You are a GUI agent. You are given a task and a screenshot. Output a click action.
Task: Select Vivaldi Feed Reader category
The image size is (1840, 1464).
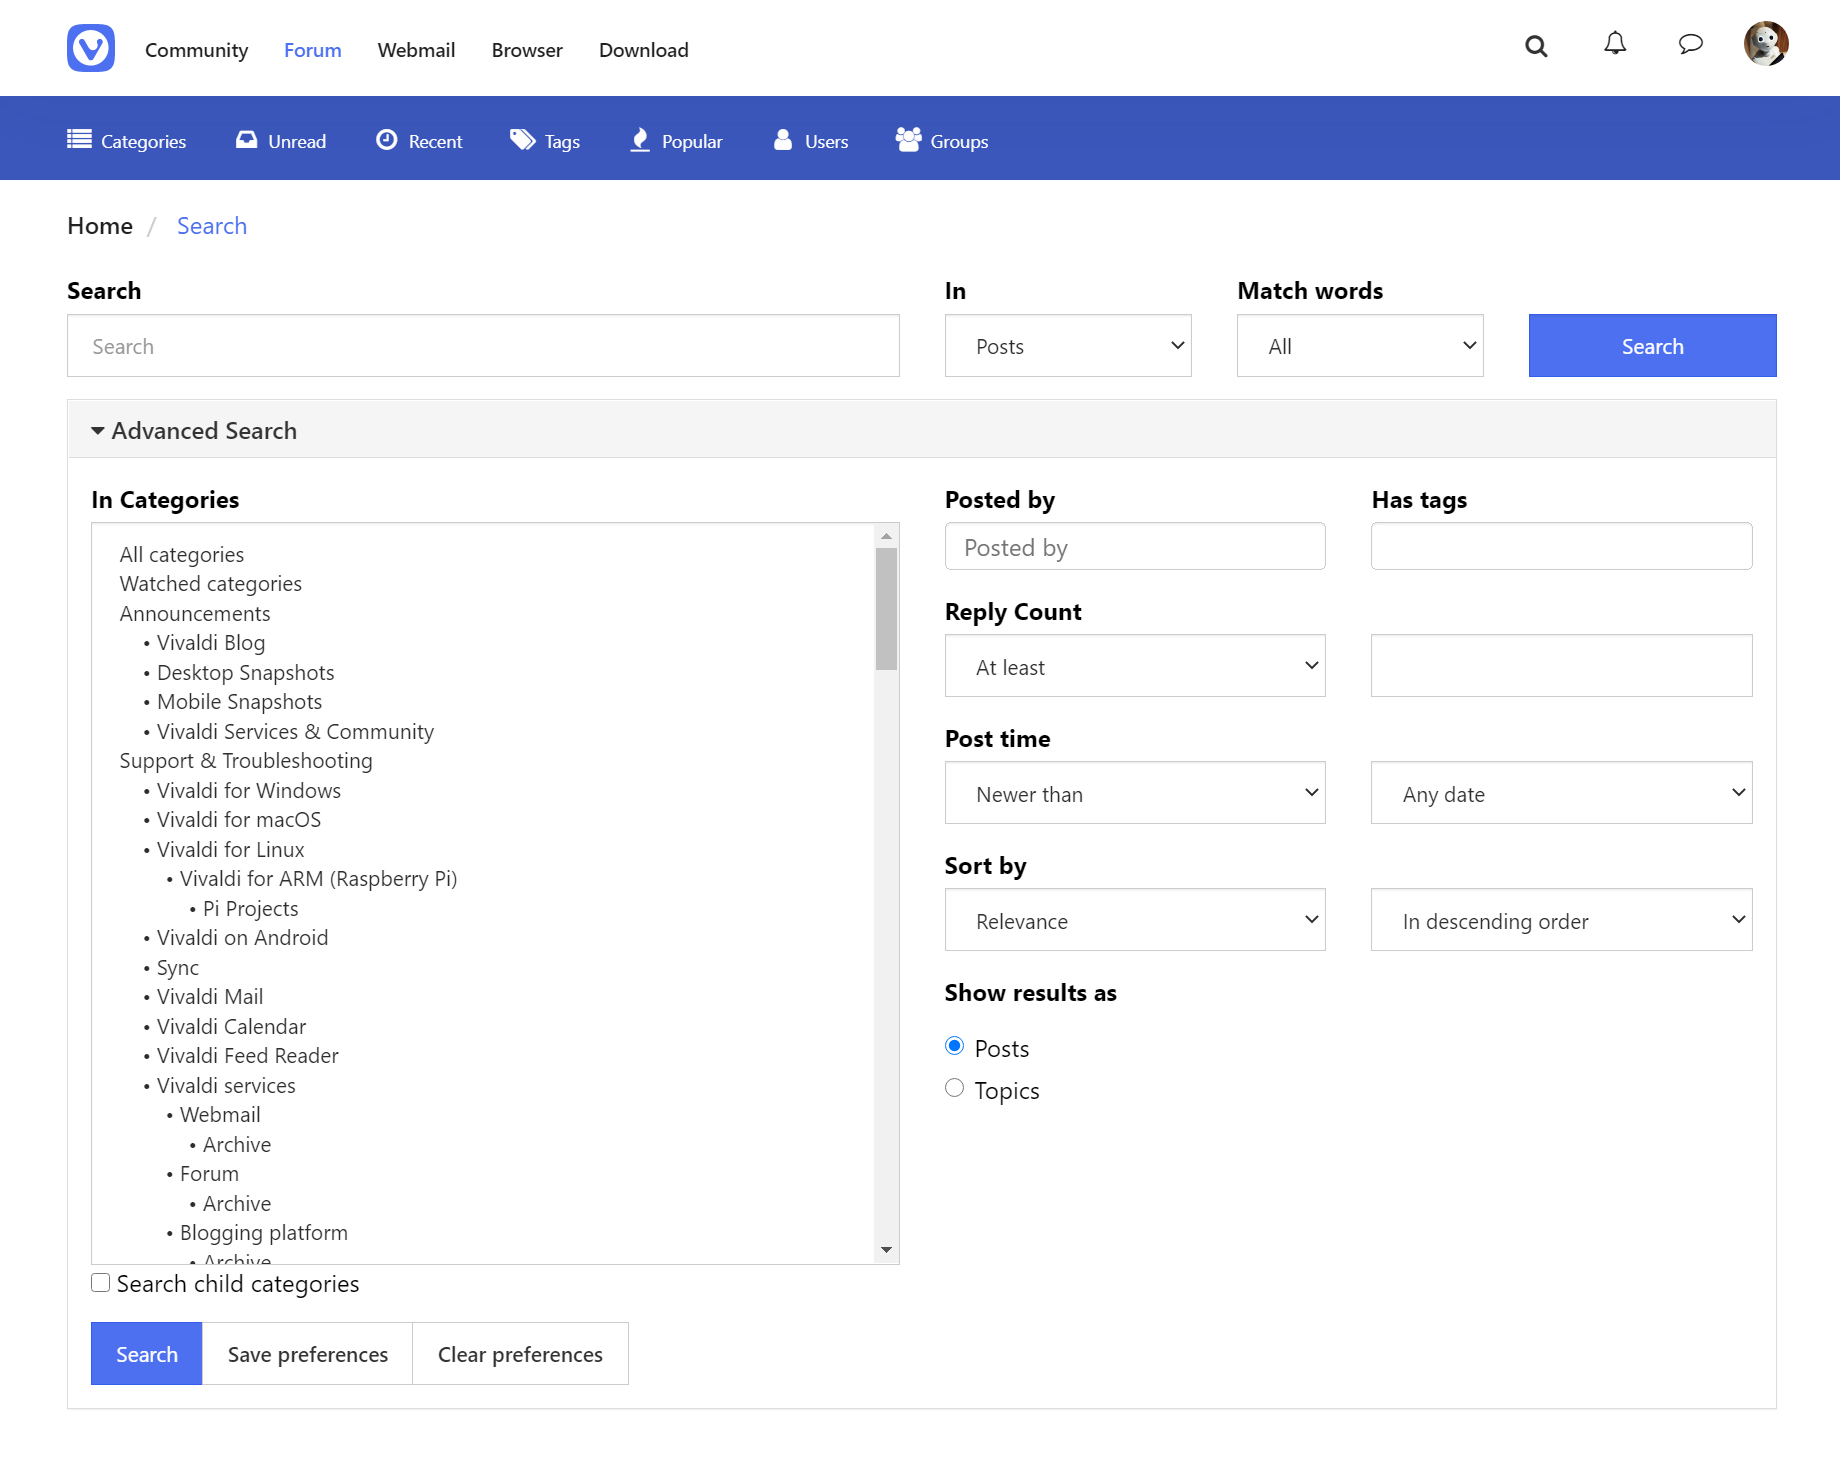pos(248,1056)
